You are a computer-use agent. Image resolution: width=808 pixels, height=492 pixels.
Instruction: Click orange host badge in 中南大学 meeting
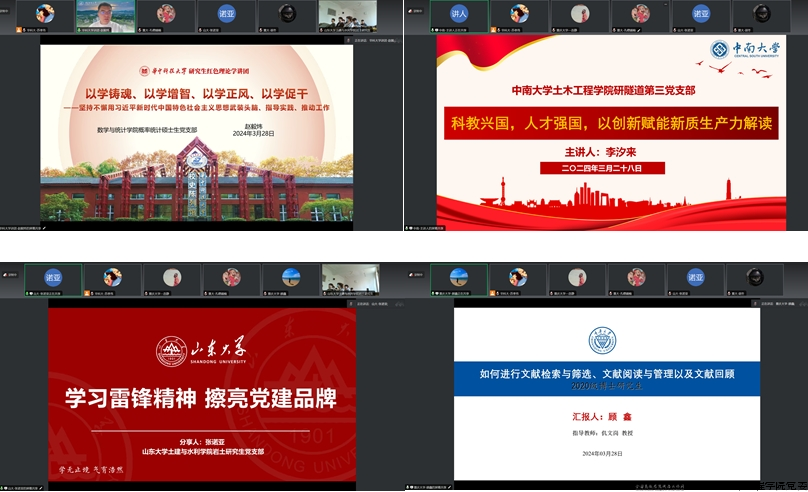pyautogui.click(x=493, y=30)
